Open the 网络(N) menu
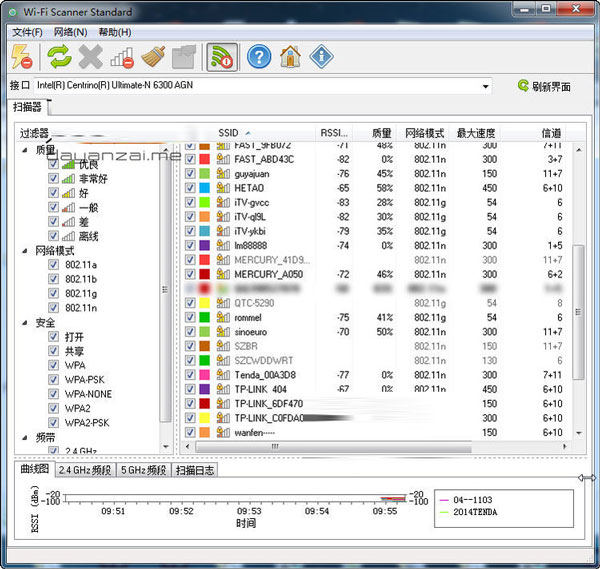Viewport: 600px width, 569px height. pyautogui.click(x=70, y=32)
